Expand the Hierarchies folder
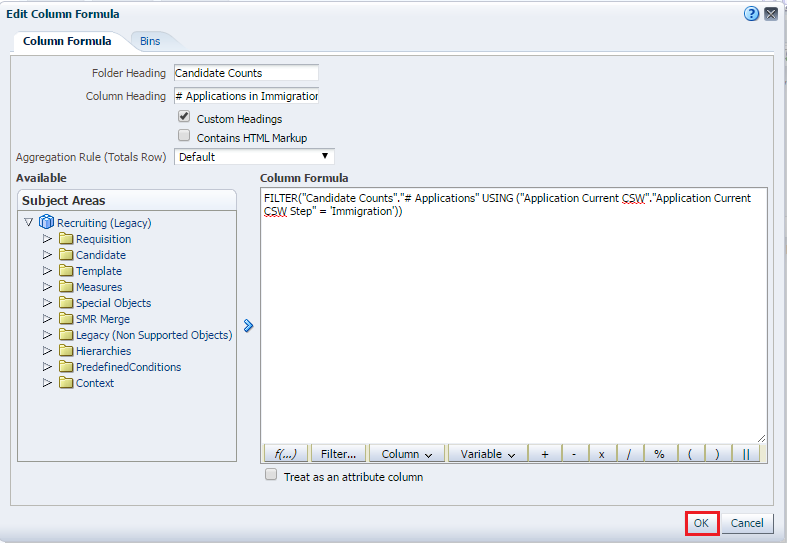This screenshot has width=787, height=543. [x=47, y=350]
